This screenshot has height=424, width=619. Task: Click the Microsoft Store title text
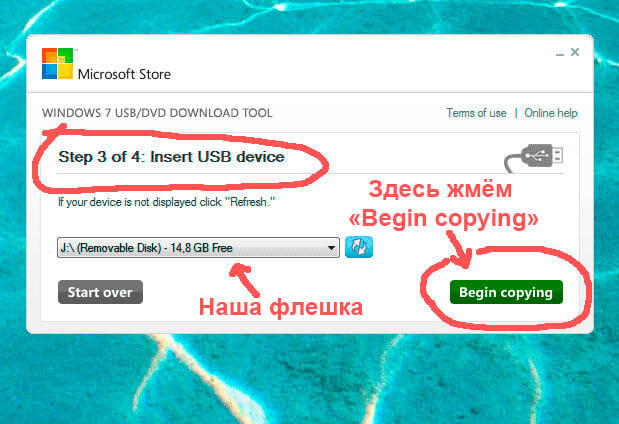point(124,74)
